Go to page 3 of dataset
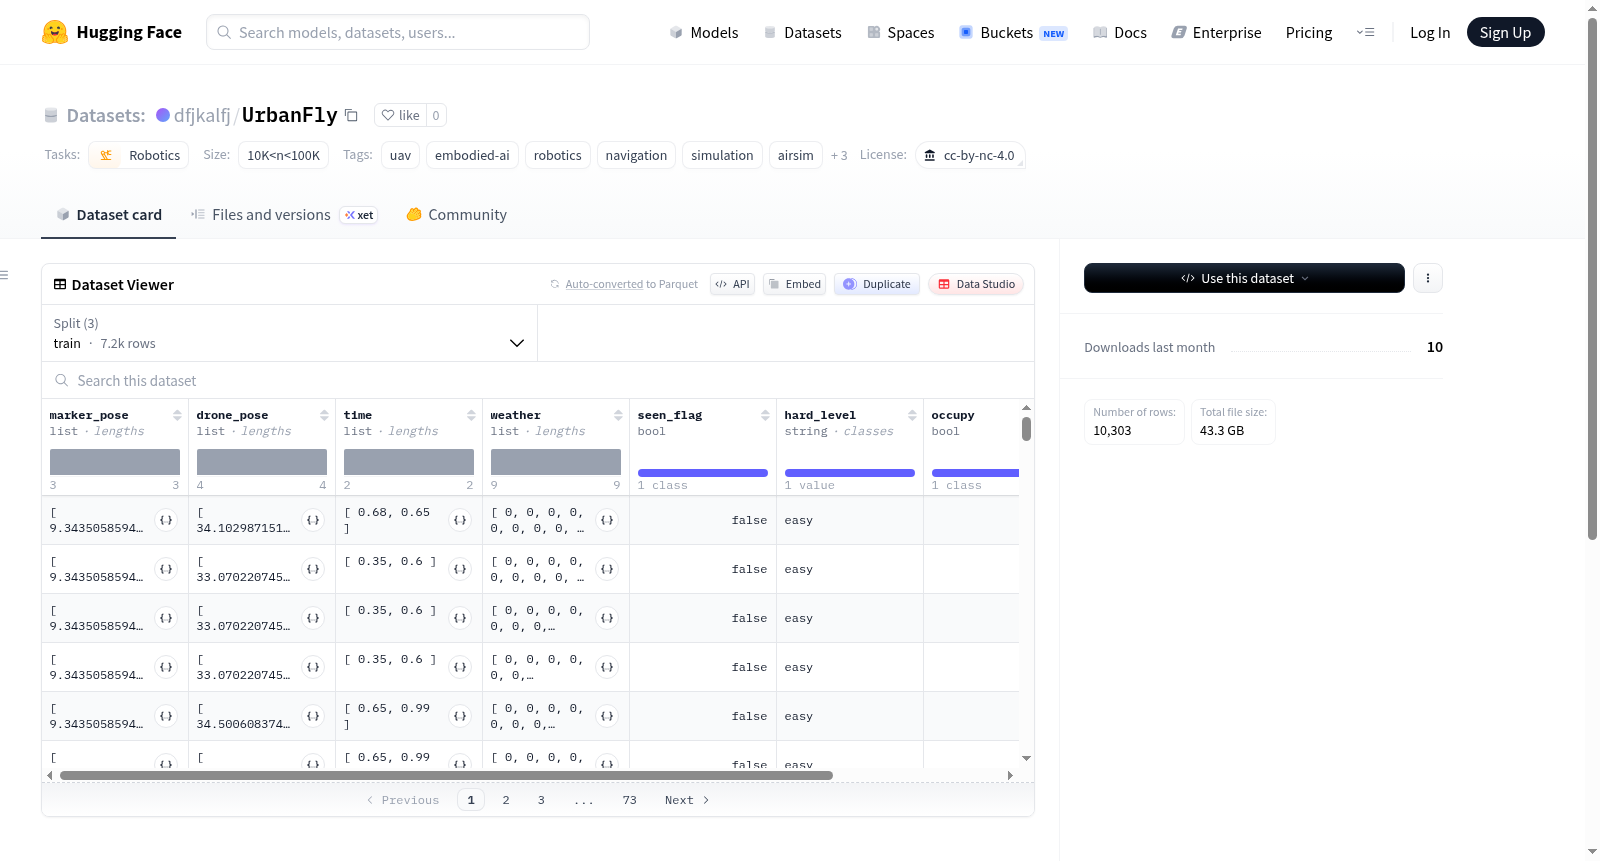 541,800
